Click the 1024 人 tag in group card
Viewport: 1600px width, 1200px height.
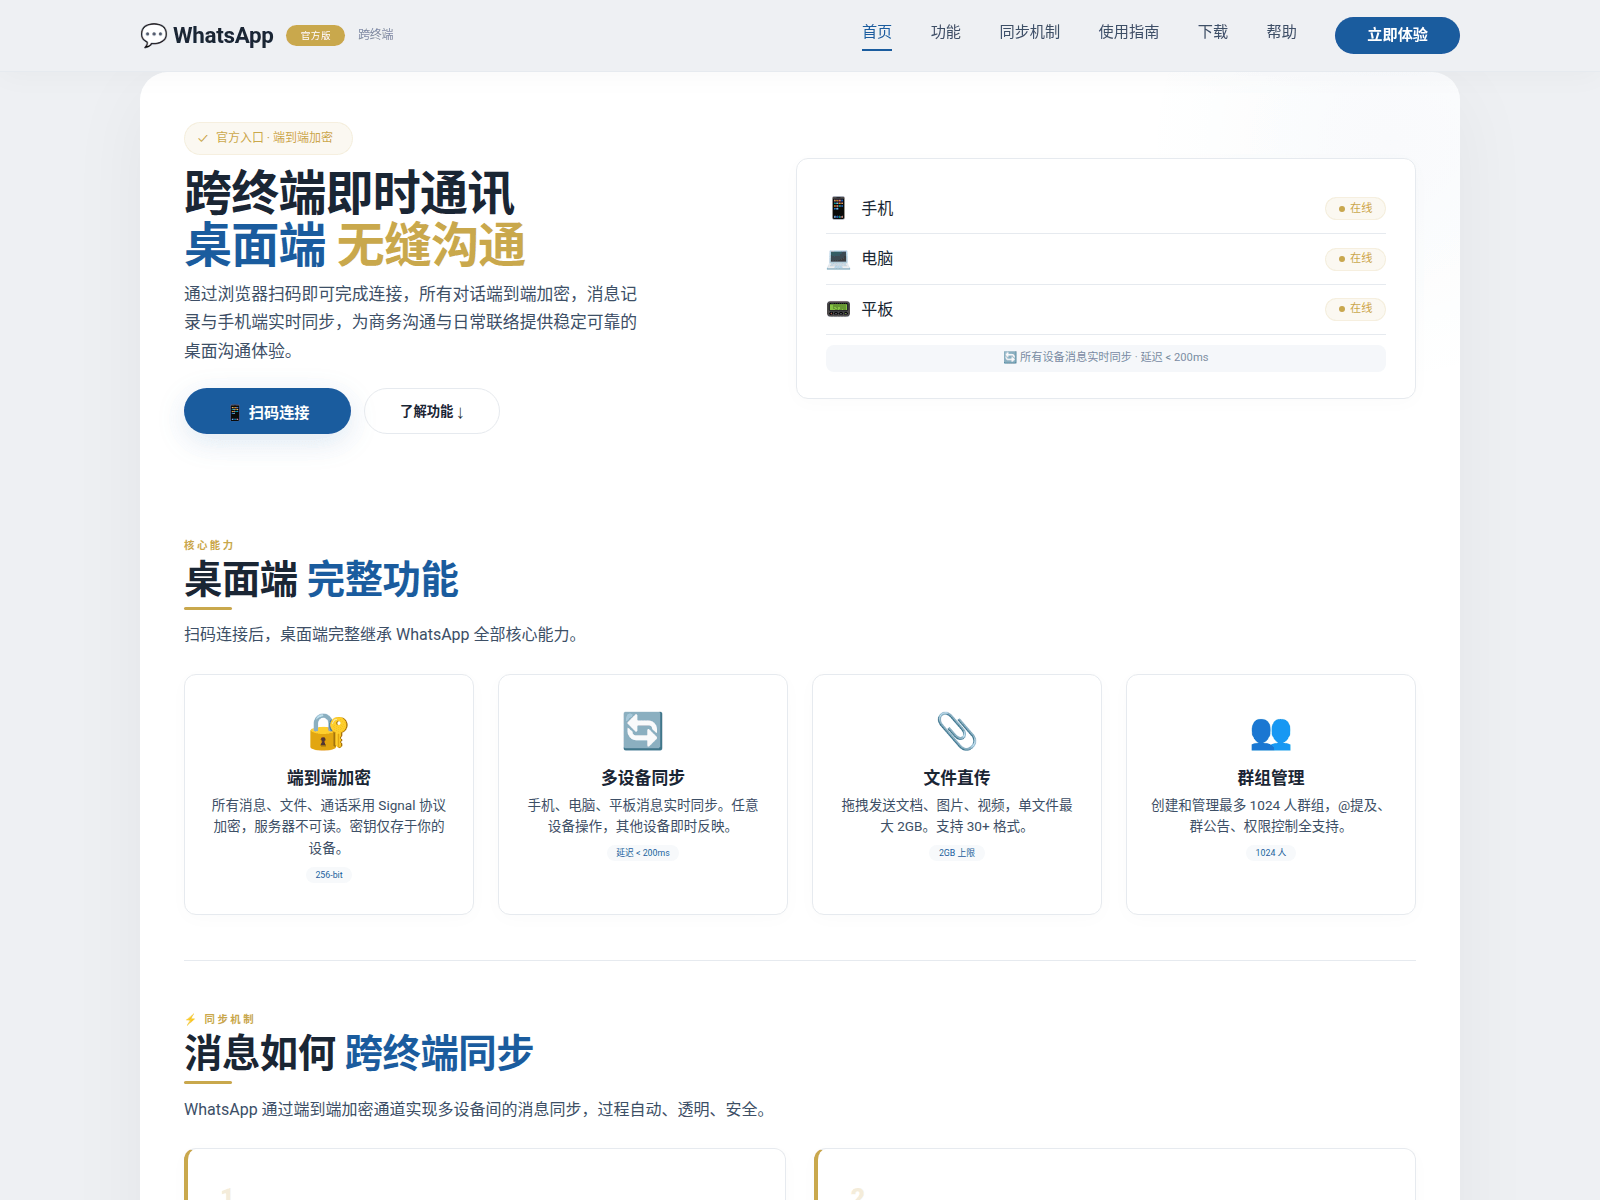click(1271, 853)
